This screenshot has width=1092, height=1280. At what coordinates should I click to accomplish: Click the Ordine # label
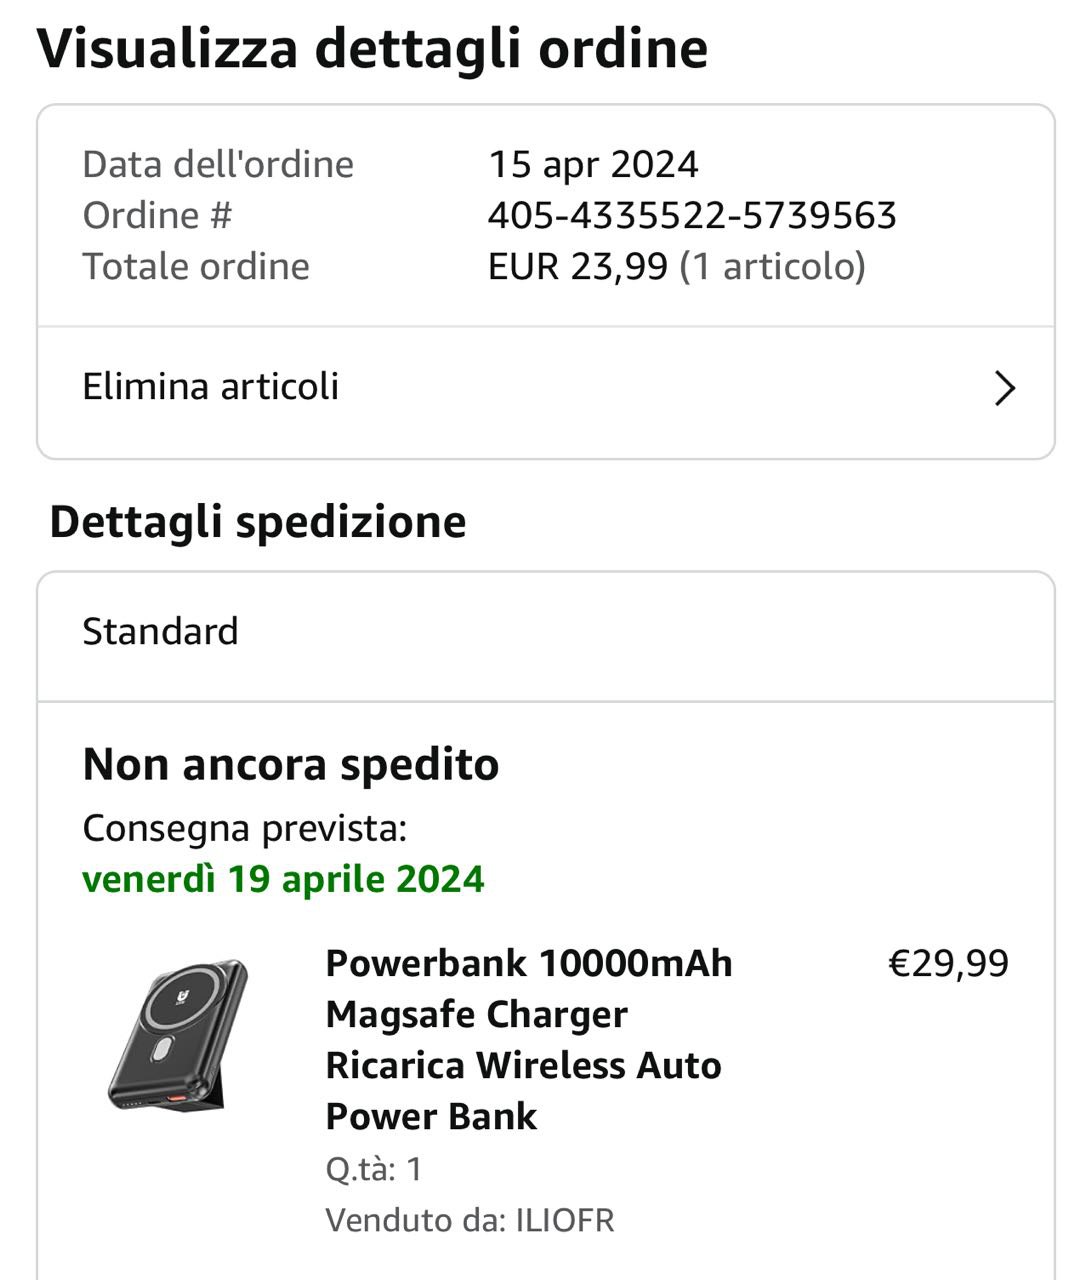157,216
